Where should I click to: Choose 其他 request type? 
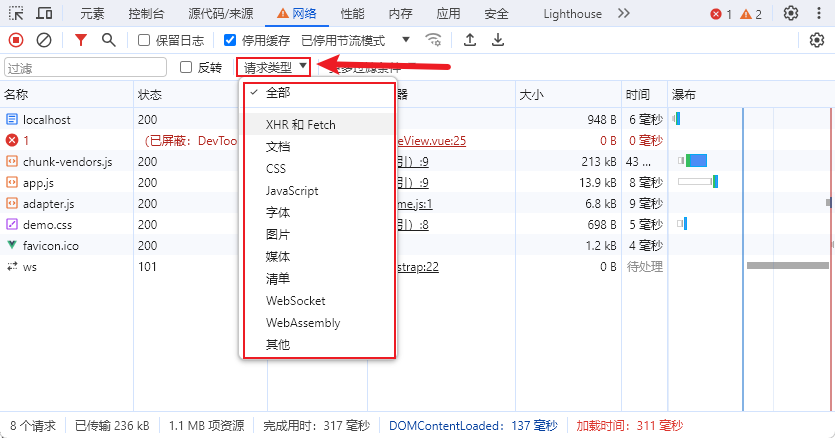tap(319, 345)
